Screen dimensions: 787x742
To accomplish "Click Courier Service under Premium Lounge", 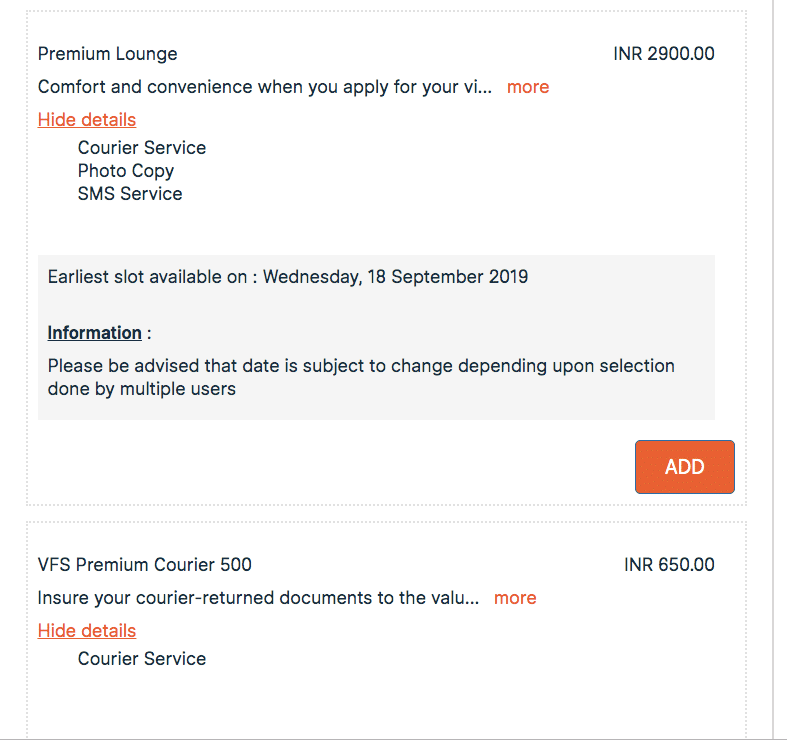I will tap(142, 148).
